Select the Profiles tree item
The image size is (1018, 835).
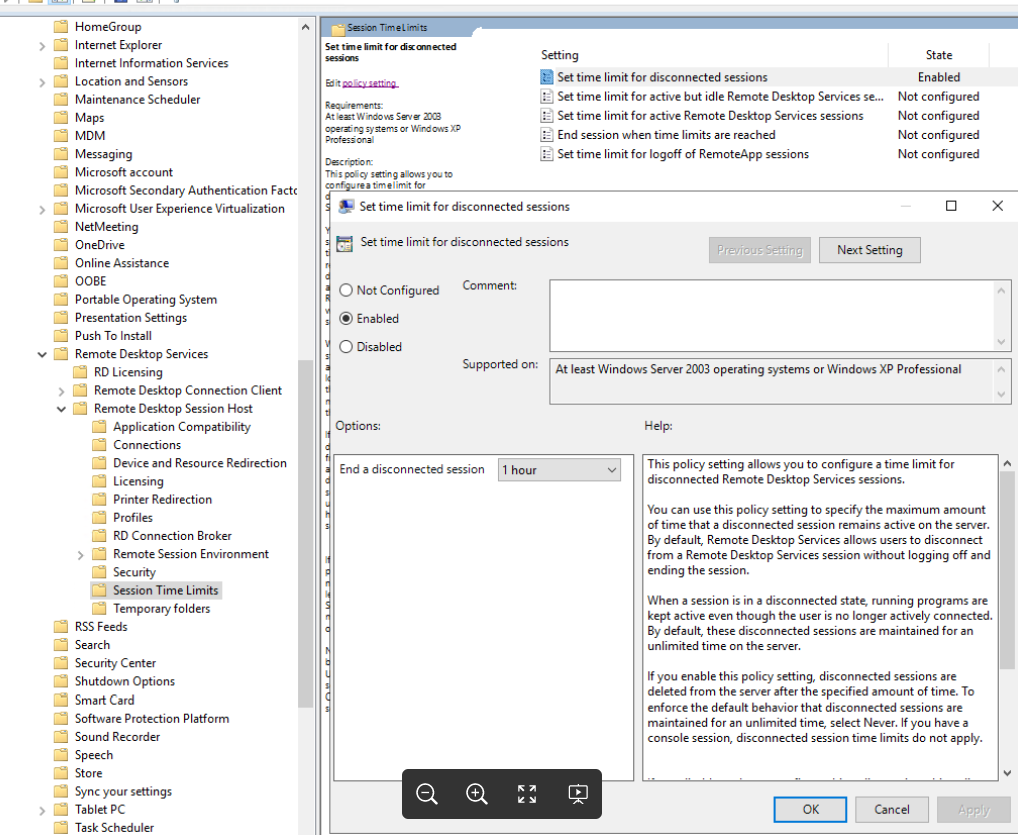[x=133, y=517]
